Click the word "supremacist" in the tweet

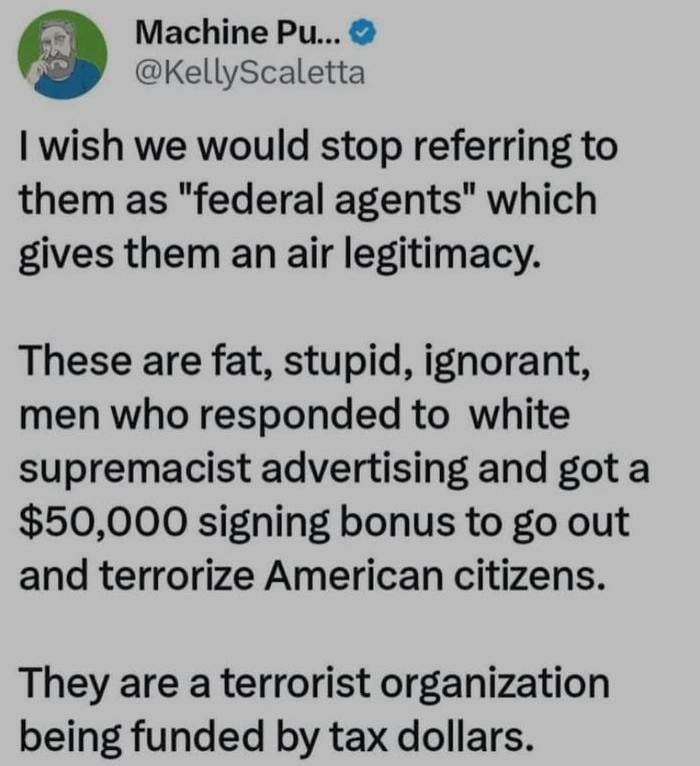click(135, 469)
